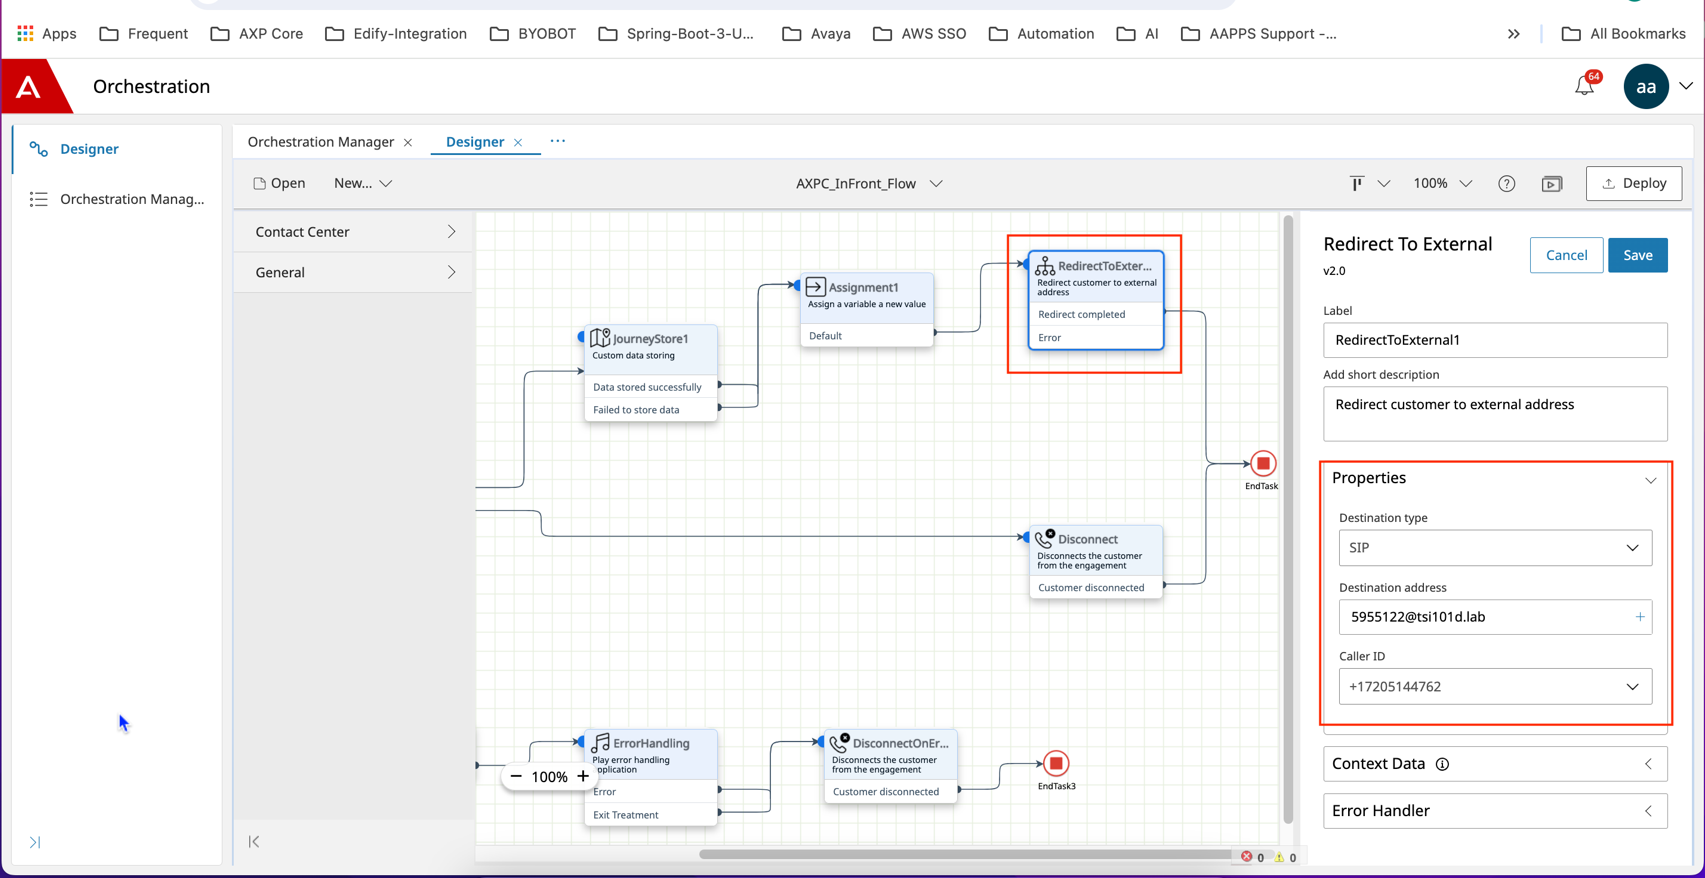Show more bookmarks with double chevron
The width and height of the screenshot is (1705, 878).
[1514, 33]
